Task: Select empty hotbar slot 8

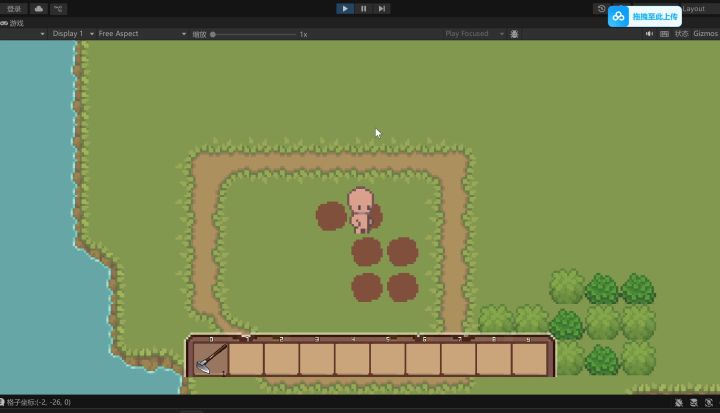Action: pyautogui.click(x=494, y=359)
